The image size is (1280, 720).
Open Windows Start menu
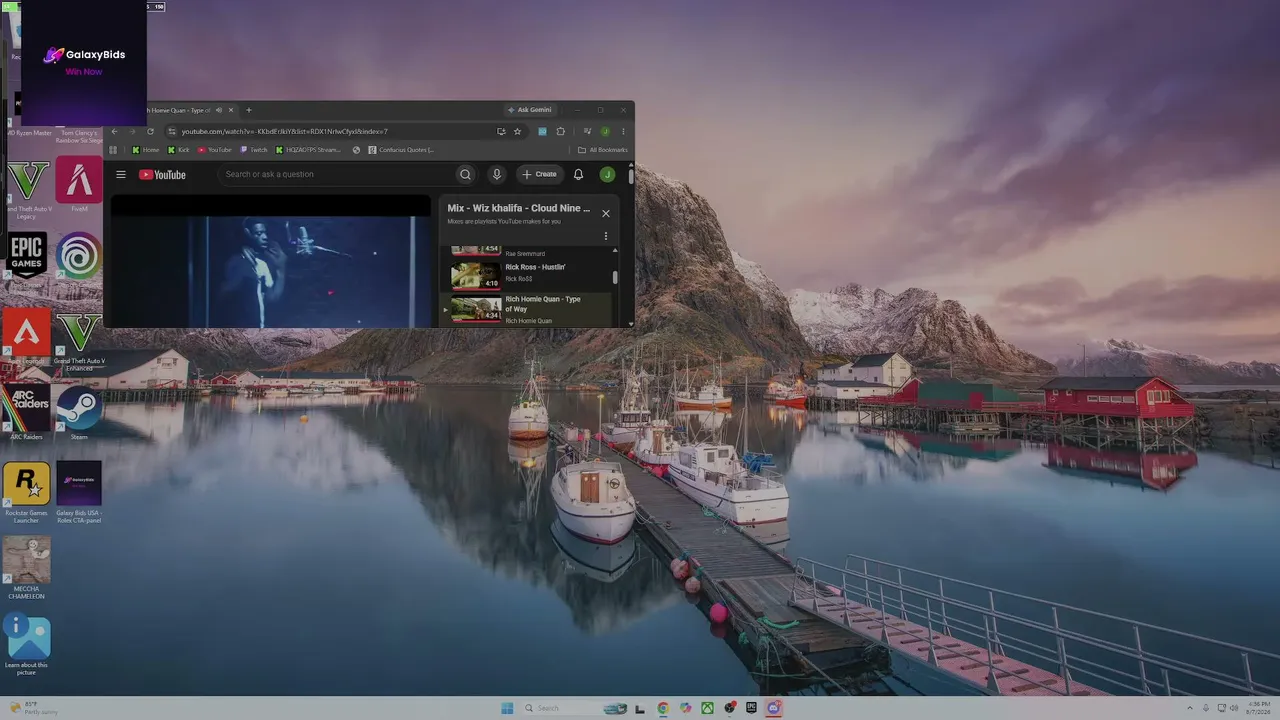pos(507,708)
